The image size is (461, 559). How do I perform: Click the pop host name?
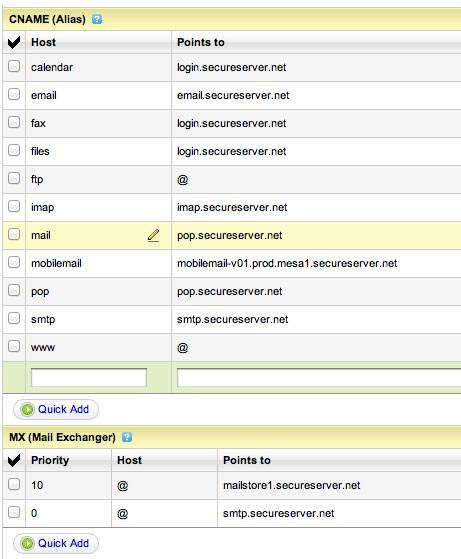click(x=40, y=292)
